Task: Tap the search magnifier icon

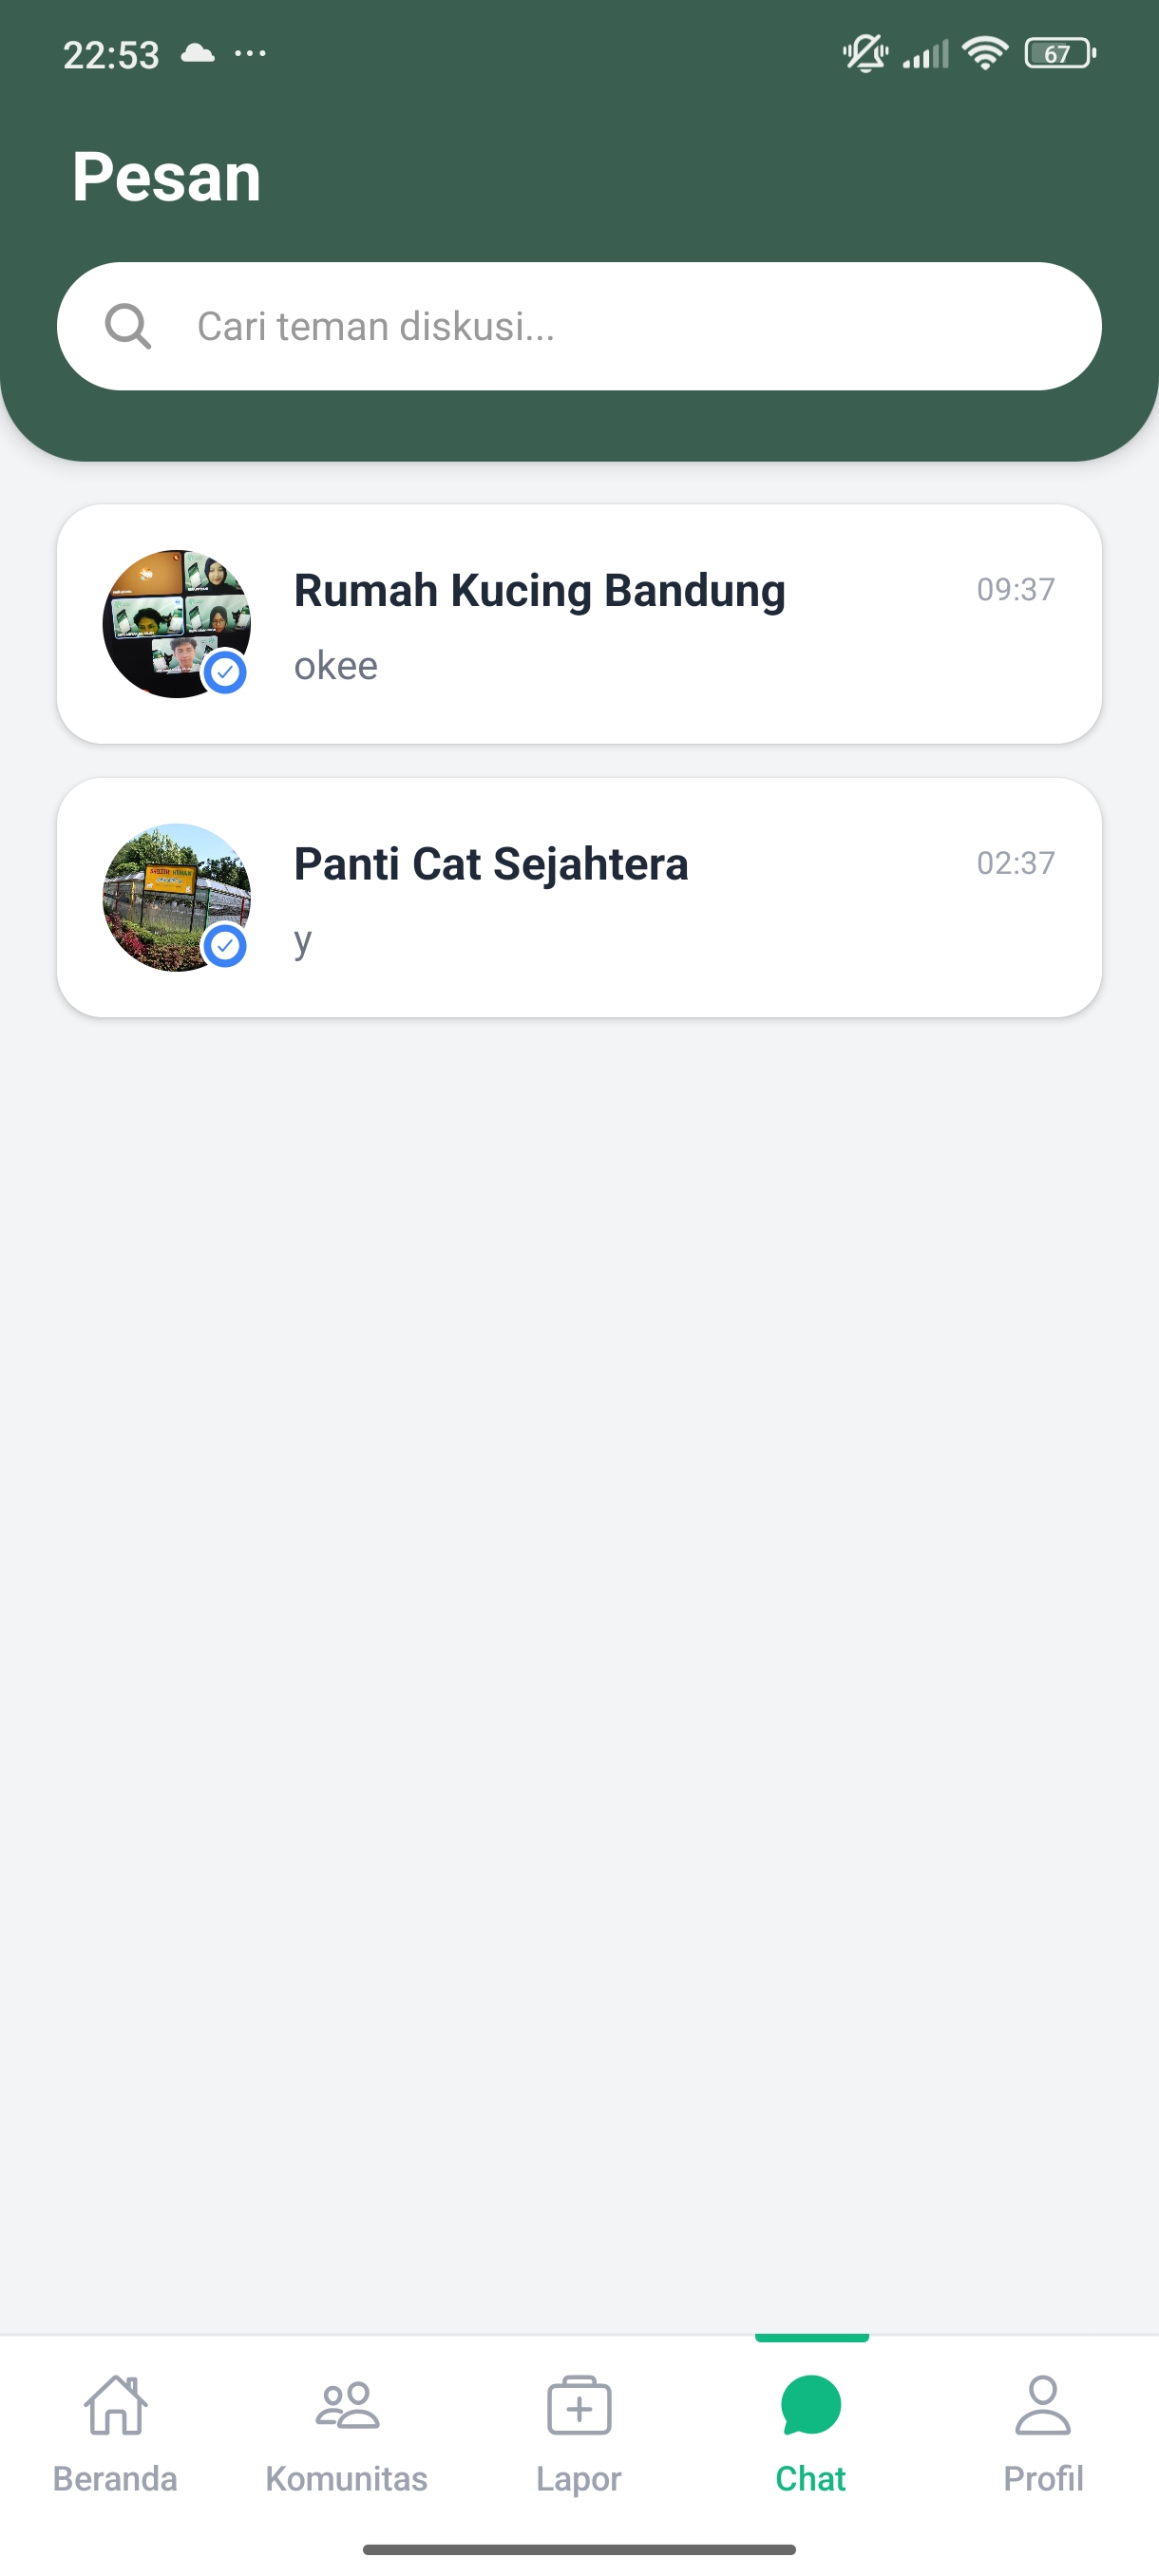Action: pos(128,326)
